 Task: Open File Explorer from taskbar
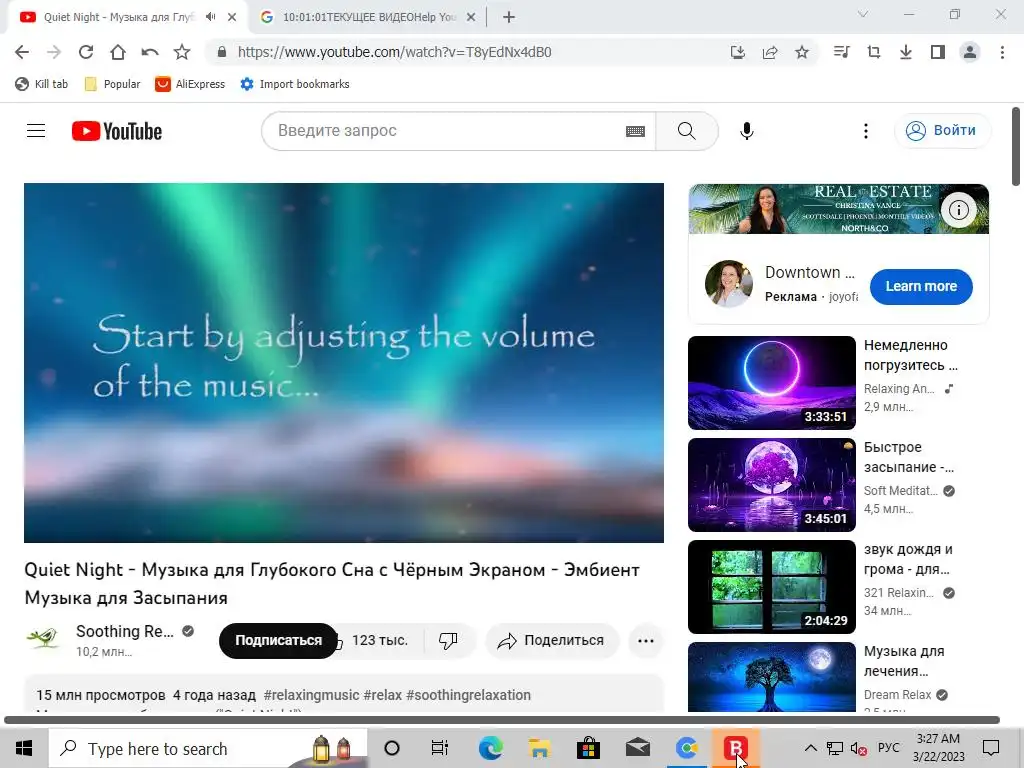pyautogui.click(x=539, y=748)
